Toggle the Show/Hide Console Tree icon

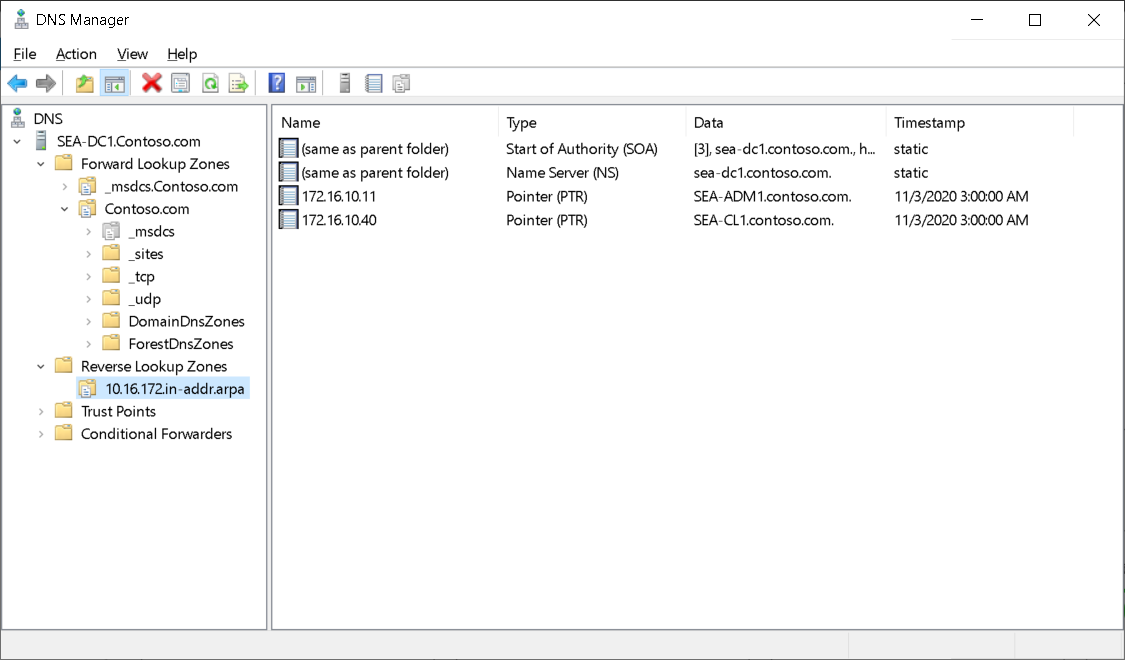click(114, 84)
